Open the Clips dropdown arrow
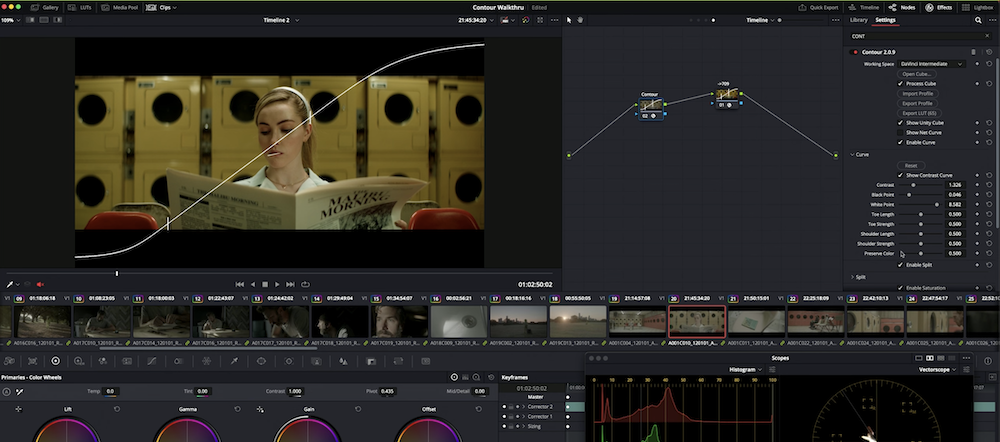 [x=175, y=8]
